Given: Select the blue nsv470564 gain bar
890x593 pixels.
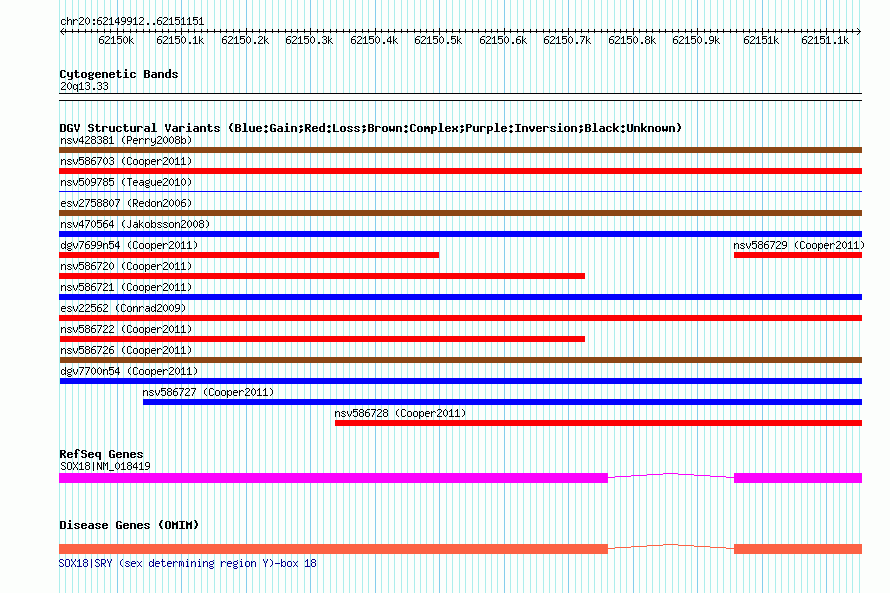Looking at the screenshot, I should coord(460,234).
